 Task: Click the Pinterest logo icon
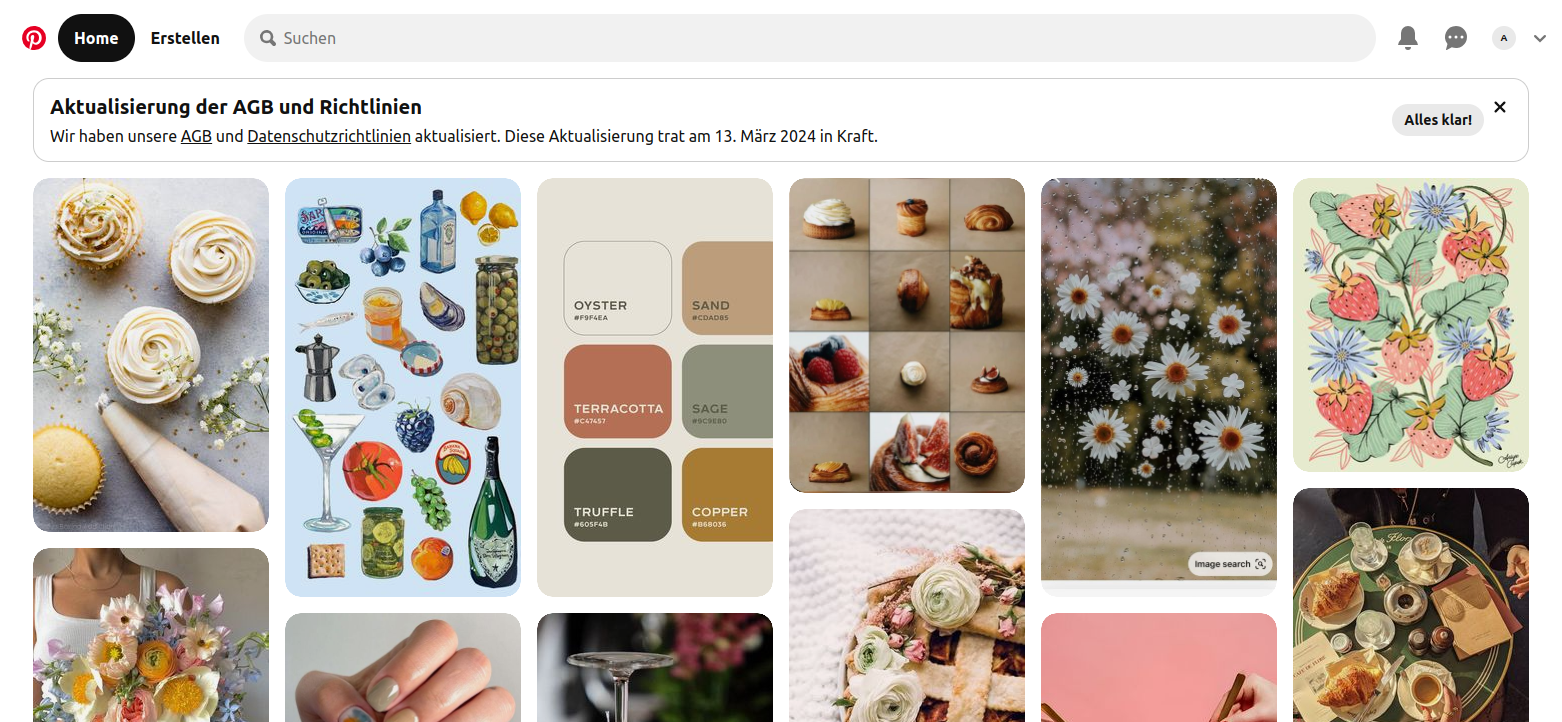(x=34, y=38)
